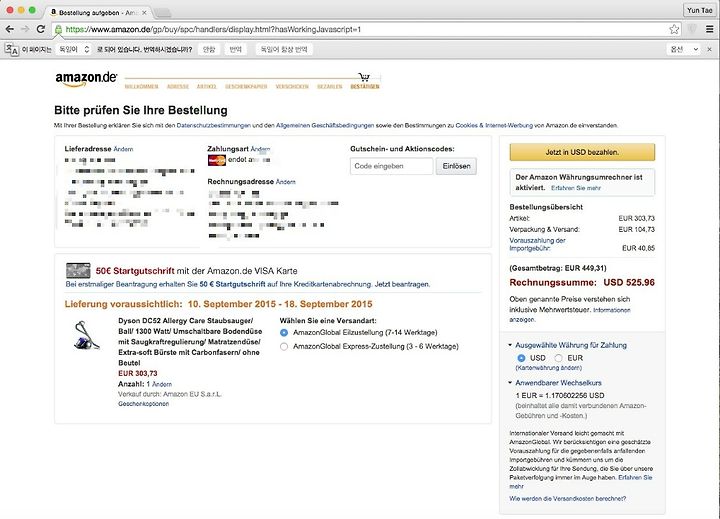
Task: Click the browser address bar URL
Action: tap(213, 29)
